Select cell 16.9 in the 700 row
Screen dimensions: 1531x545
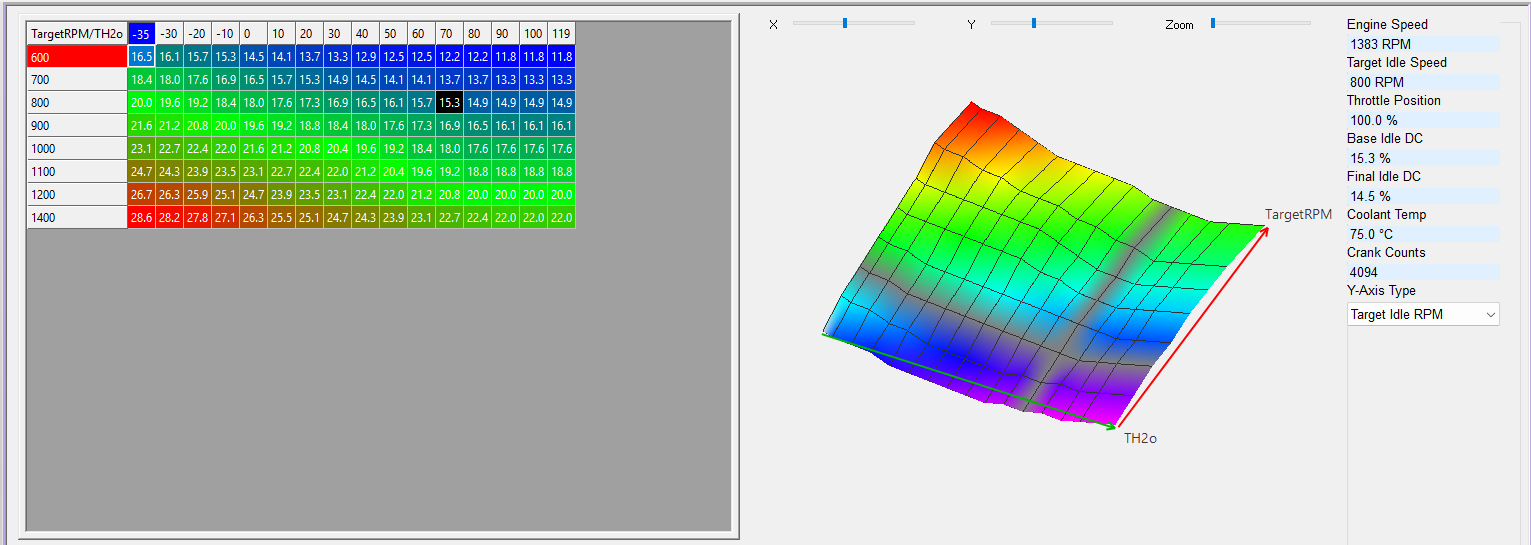click(x=225, y=79)
